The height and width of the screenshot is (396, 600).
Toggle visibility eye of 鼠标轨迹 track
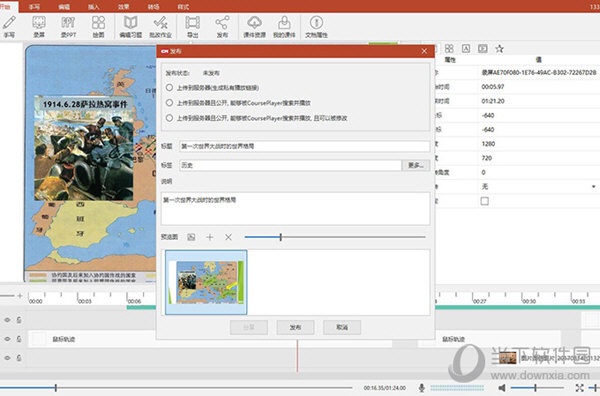click(7, 339)
